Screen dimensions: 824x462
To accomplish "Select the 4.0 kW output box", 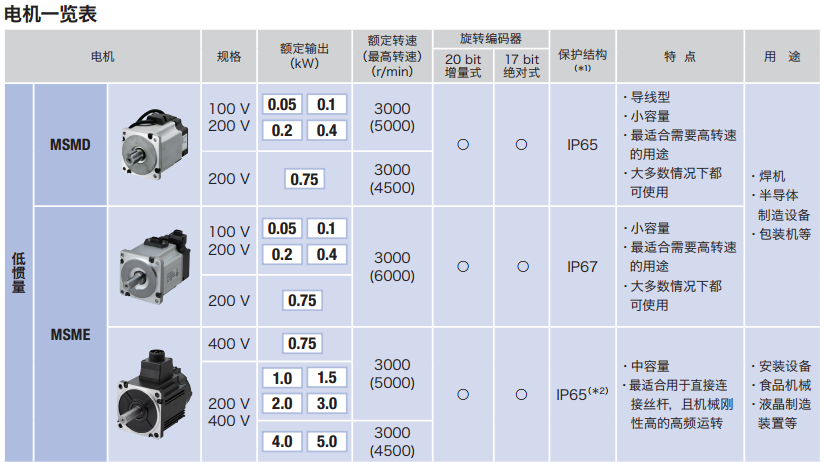I will [x=282, y=441].
